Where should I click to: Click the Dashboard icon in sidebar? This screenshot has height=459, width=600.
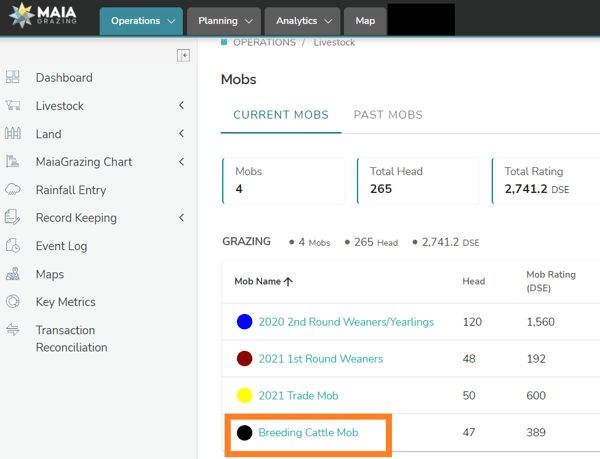(13, 78)
